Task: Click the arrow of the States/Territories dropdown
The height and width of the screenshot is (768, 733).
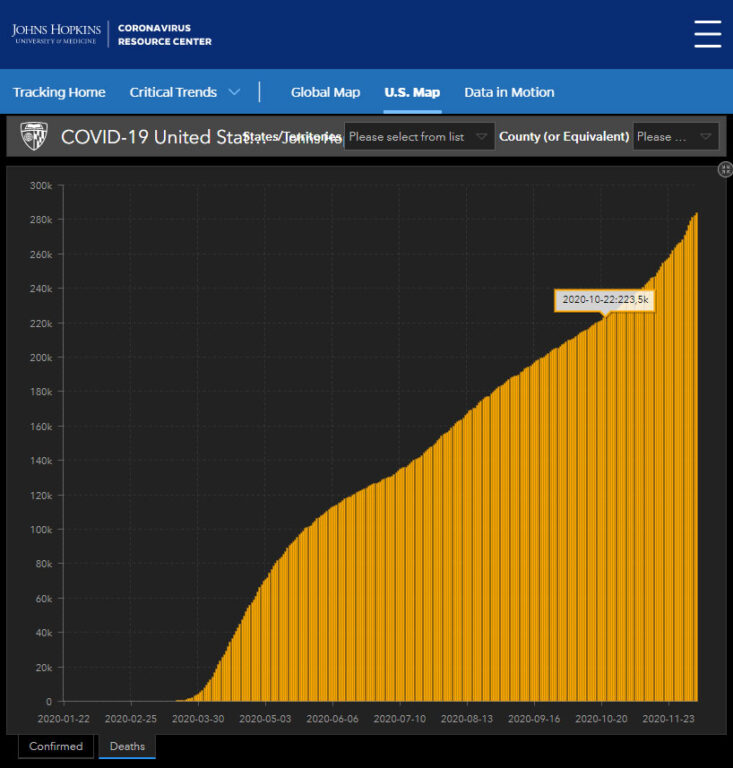Action: (481, 137)
